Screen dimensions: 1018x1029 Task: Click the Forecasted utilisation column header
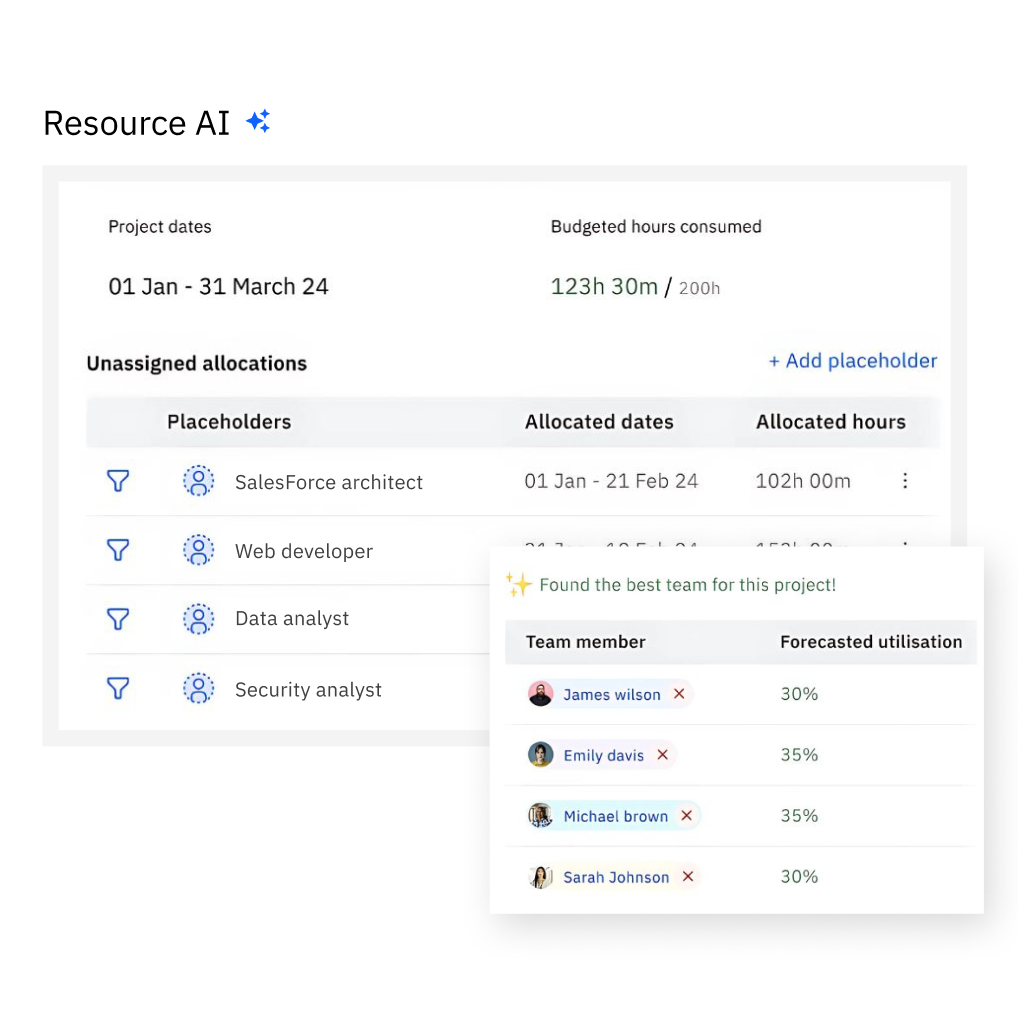click(x=871, y=642)
